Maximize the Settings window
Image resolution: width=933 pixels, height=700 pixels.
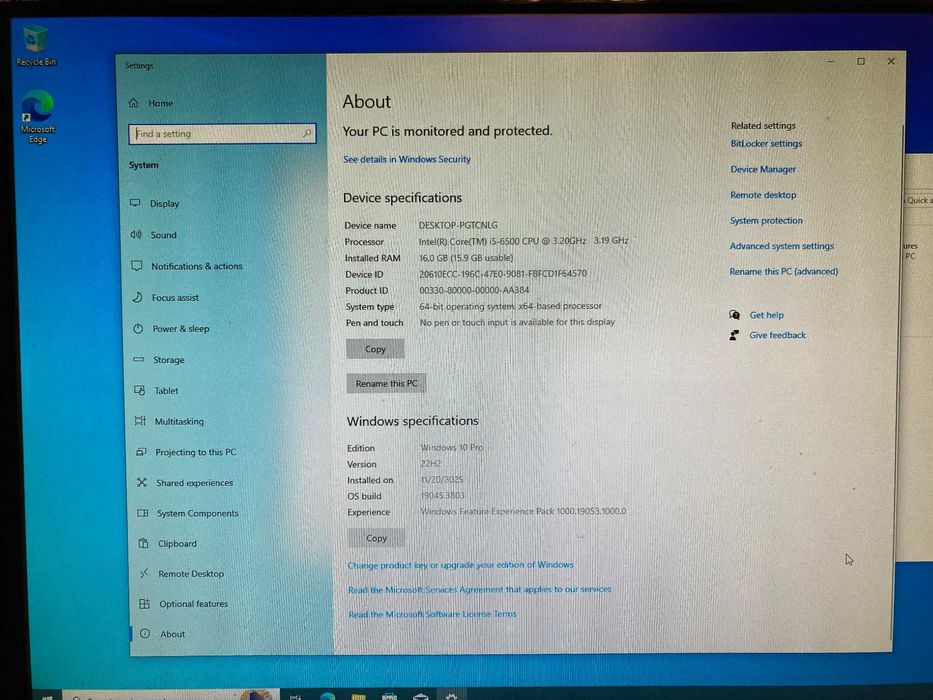click(860, 61)
